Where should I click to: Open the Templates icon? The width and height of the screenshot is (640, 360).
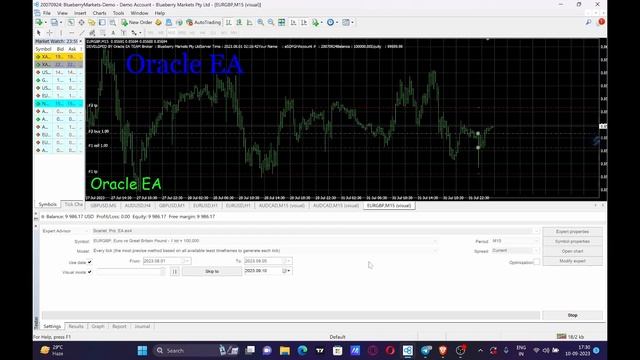point(346,22)
